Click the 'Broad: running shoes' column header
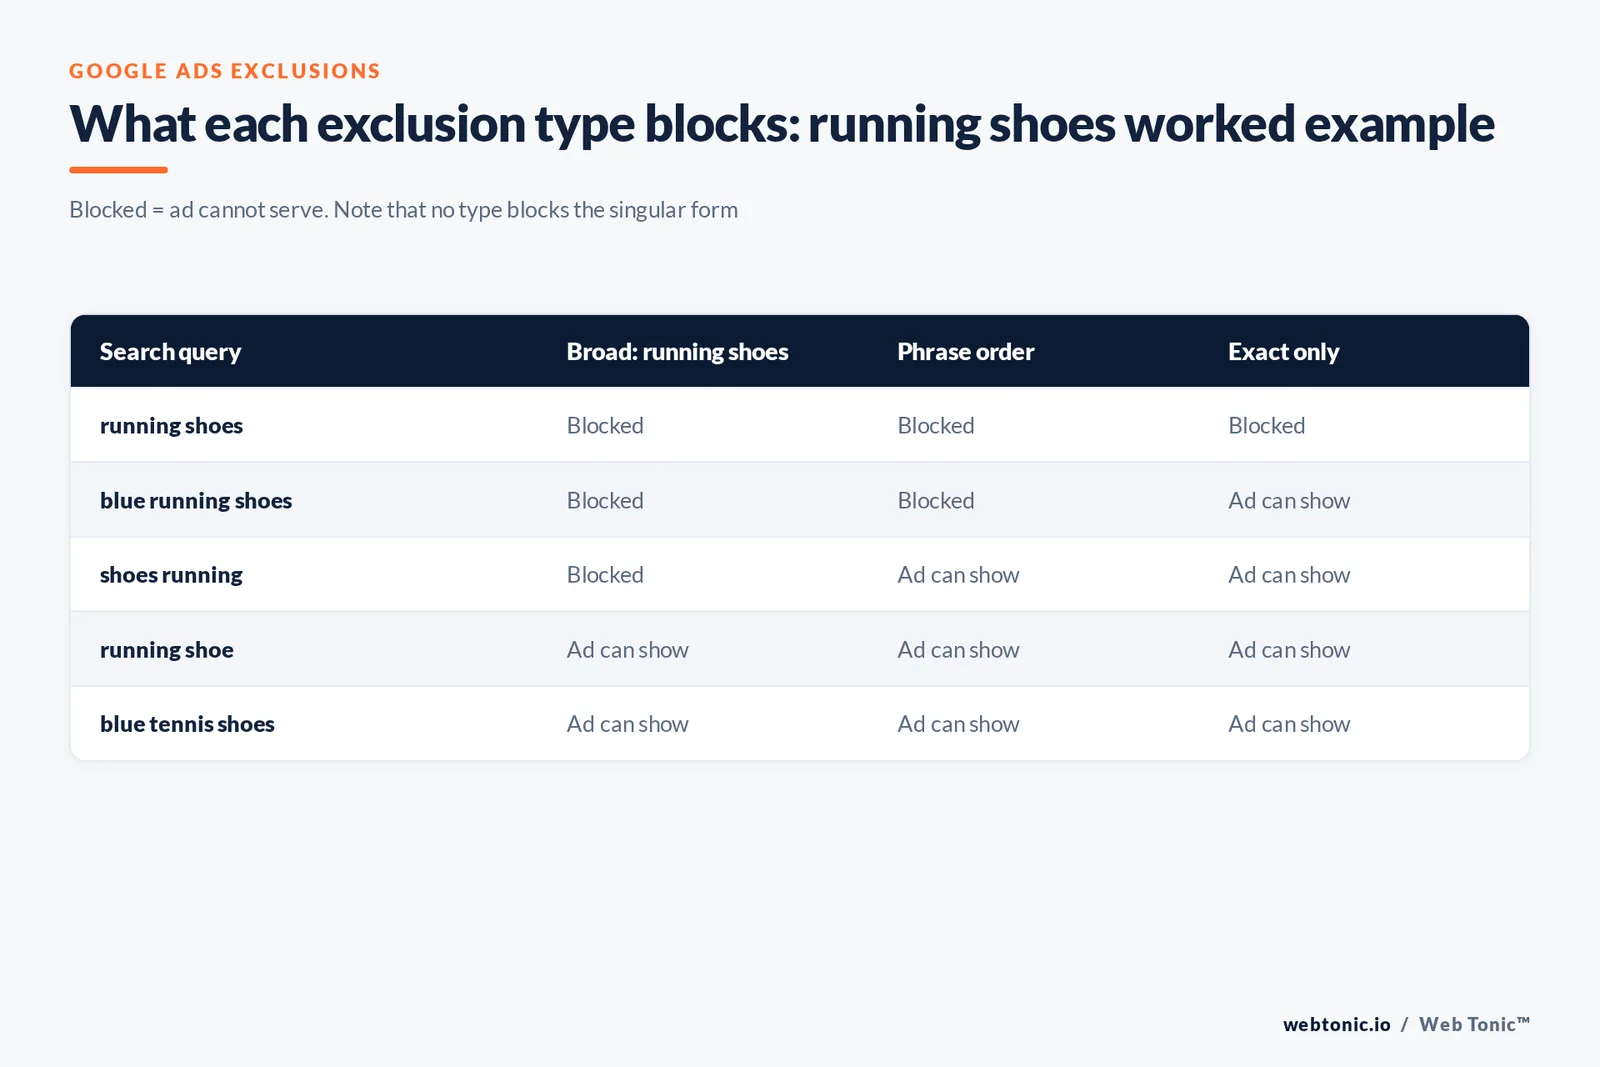Viewport: 1600px width, 1067px height. point(677,352)
